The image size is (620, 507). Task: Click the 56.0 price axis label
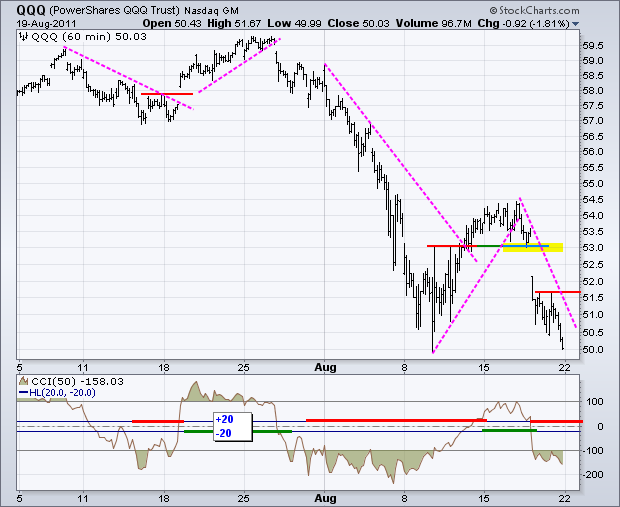pyautogui.click(x=593, y=152)
